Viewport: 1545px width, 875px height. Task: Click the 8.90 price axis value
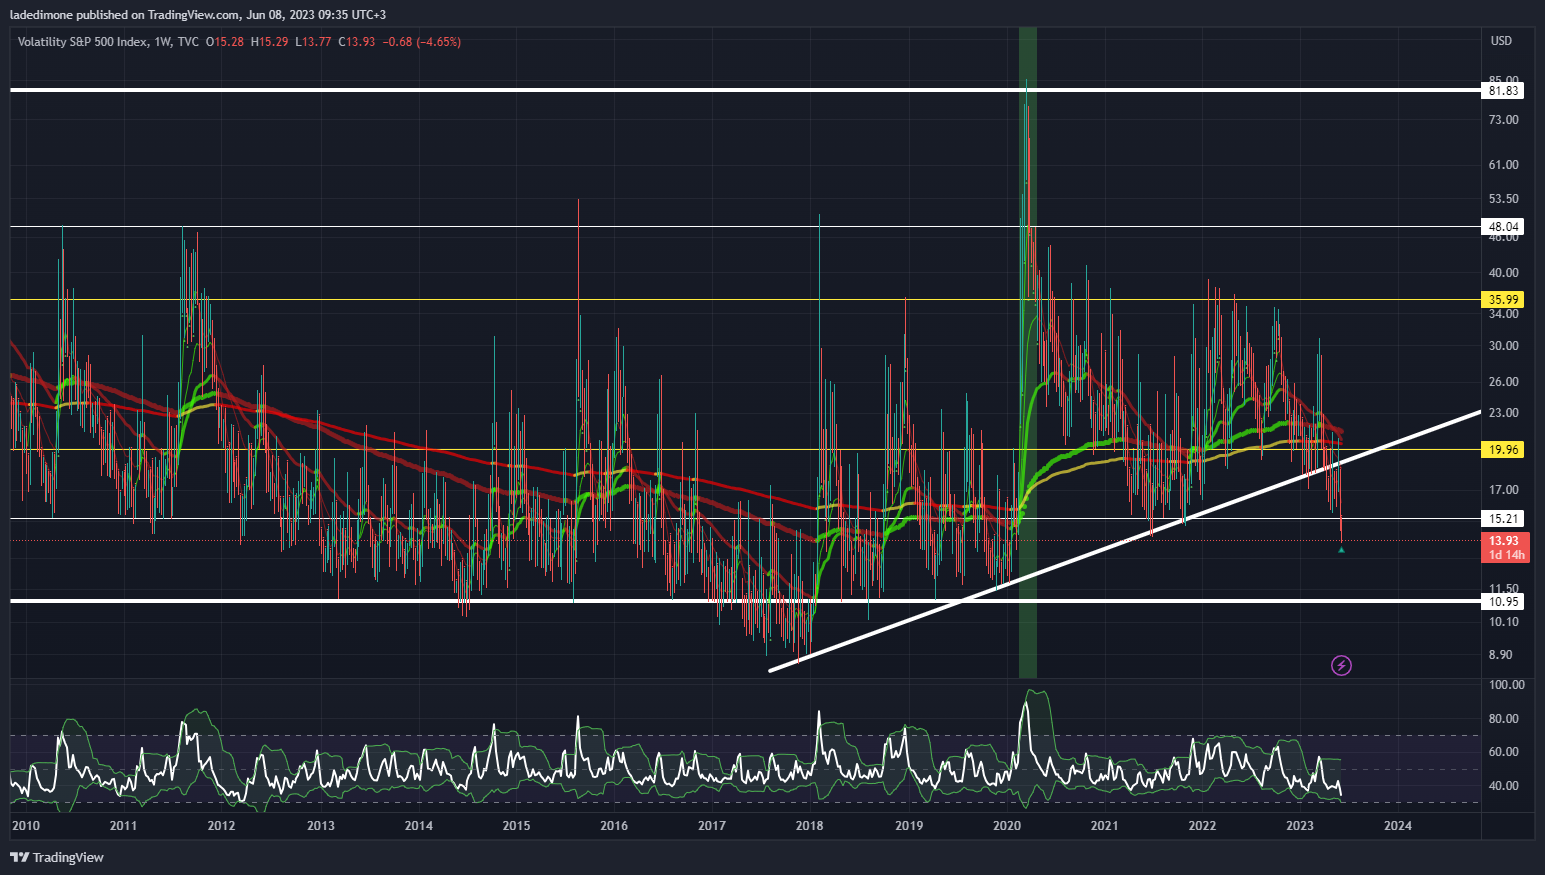click(1500, 655)
